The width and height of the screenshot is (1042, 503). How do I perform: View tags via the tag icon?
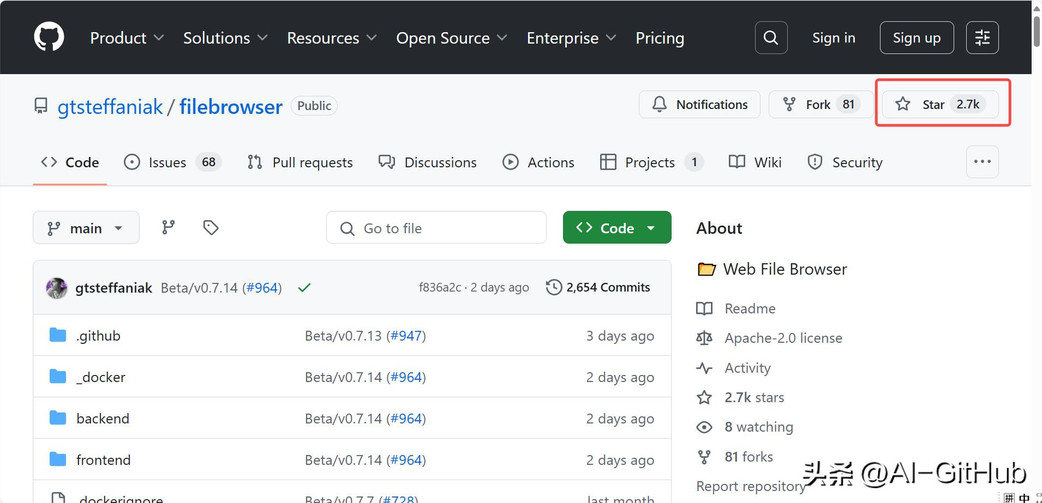pos(211,228)
